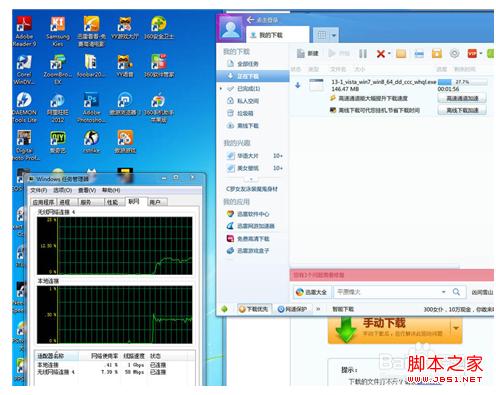
Task: Click 下载优先 in Thunder status bar
Action: 254,309
